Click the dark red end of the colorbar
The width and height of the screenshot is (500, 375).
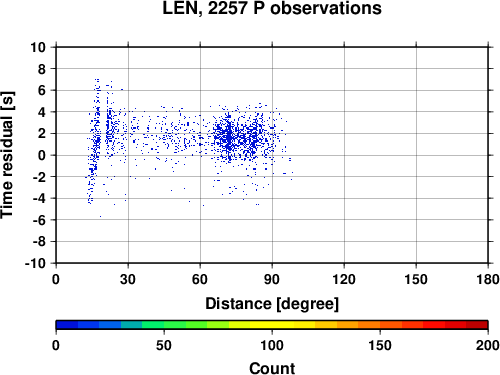pos(477,325)
